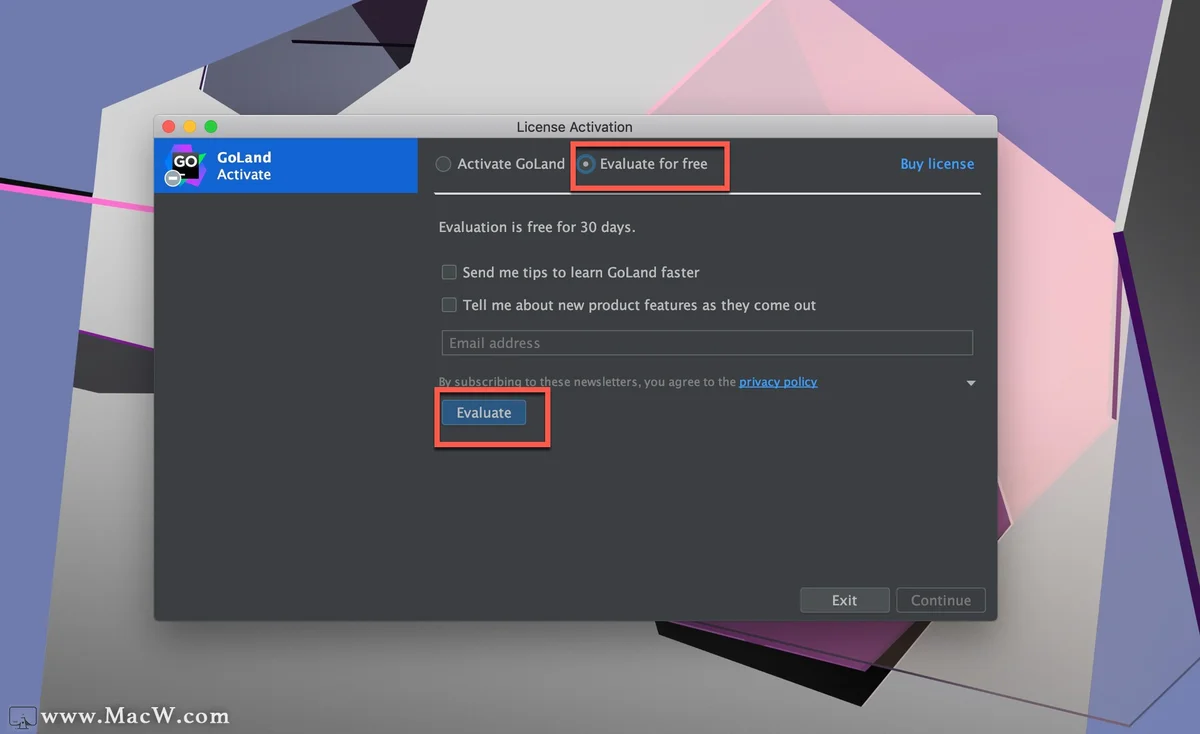This screenshot has height=734, width=1200.
Task: Select the Activate GoLand radio option
Action: (500, 164)
